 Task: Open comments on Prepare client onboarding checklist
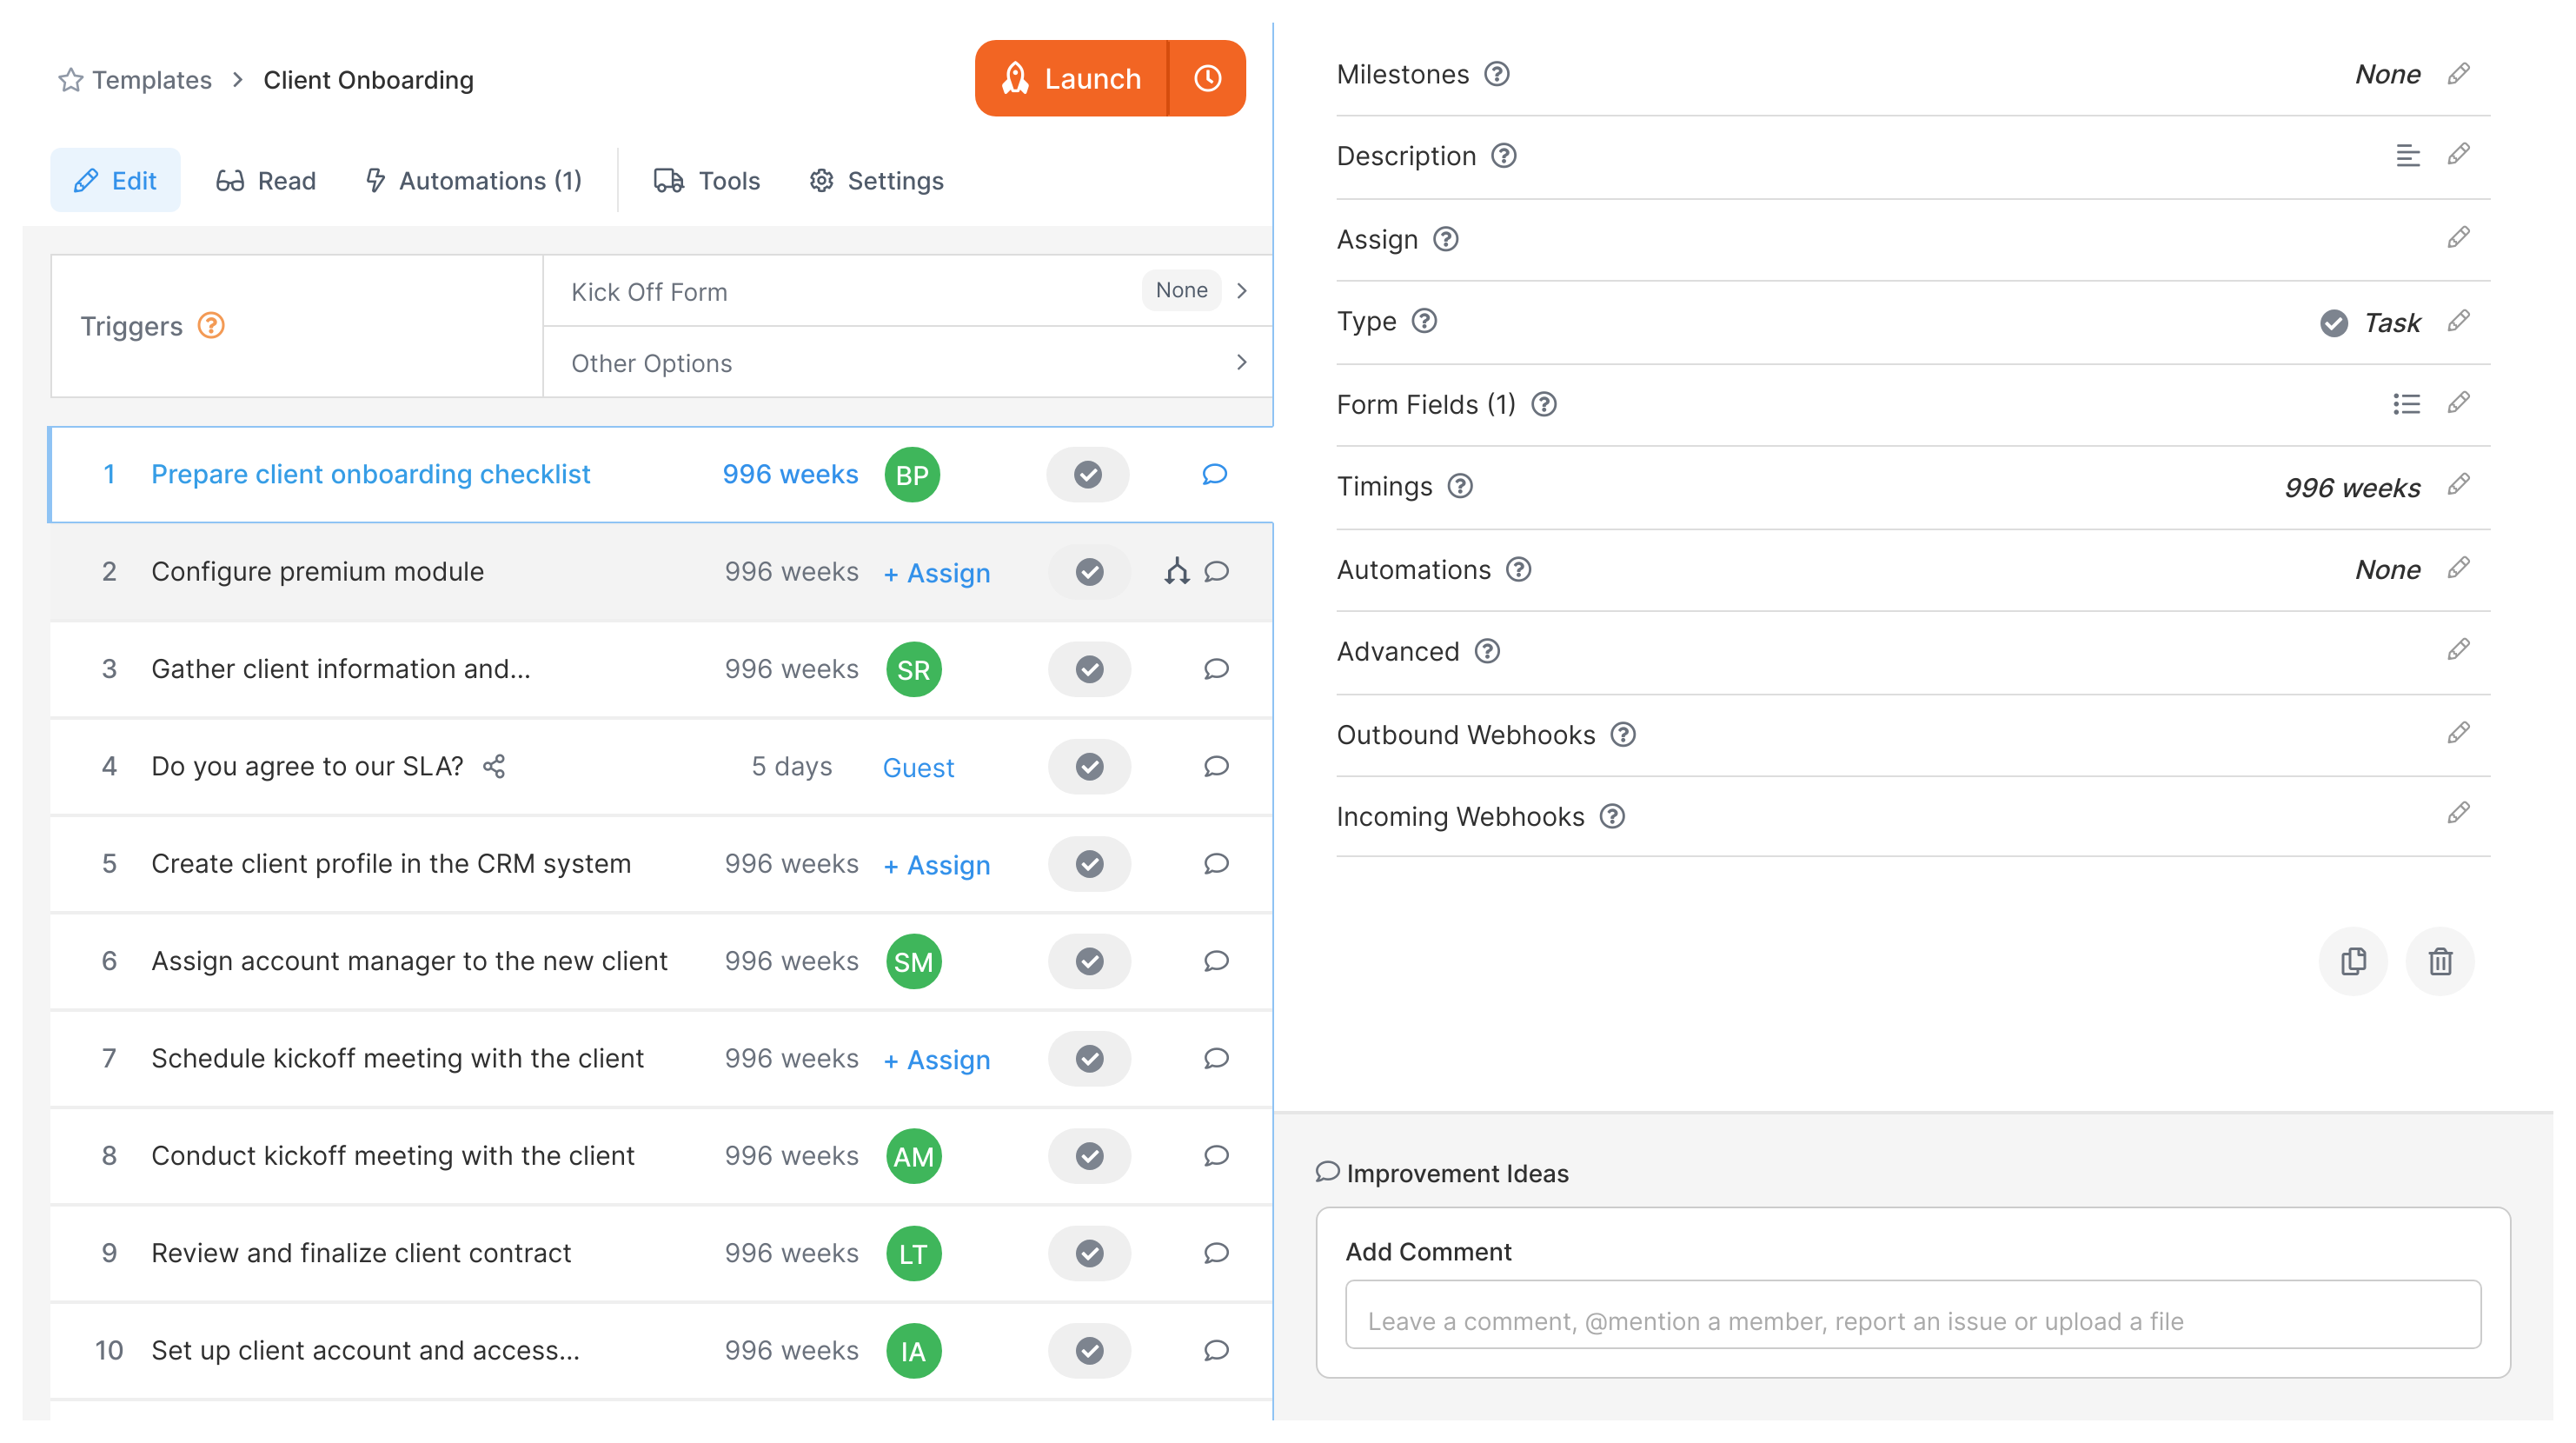1214,475
